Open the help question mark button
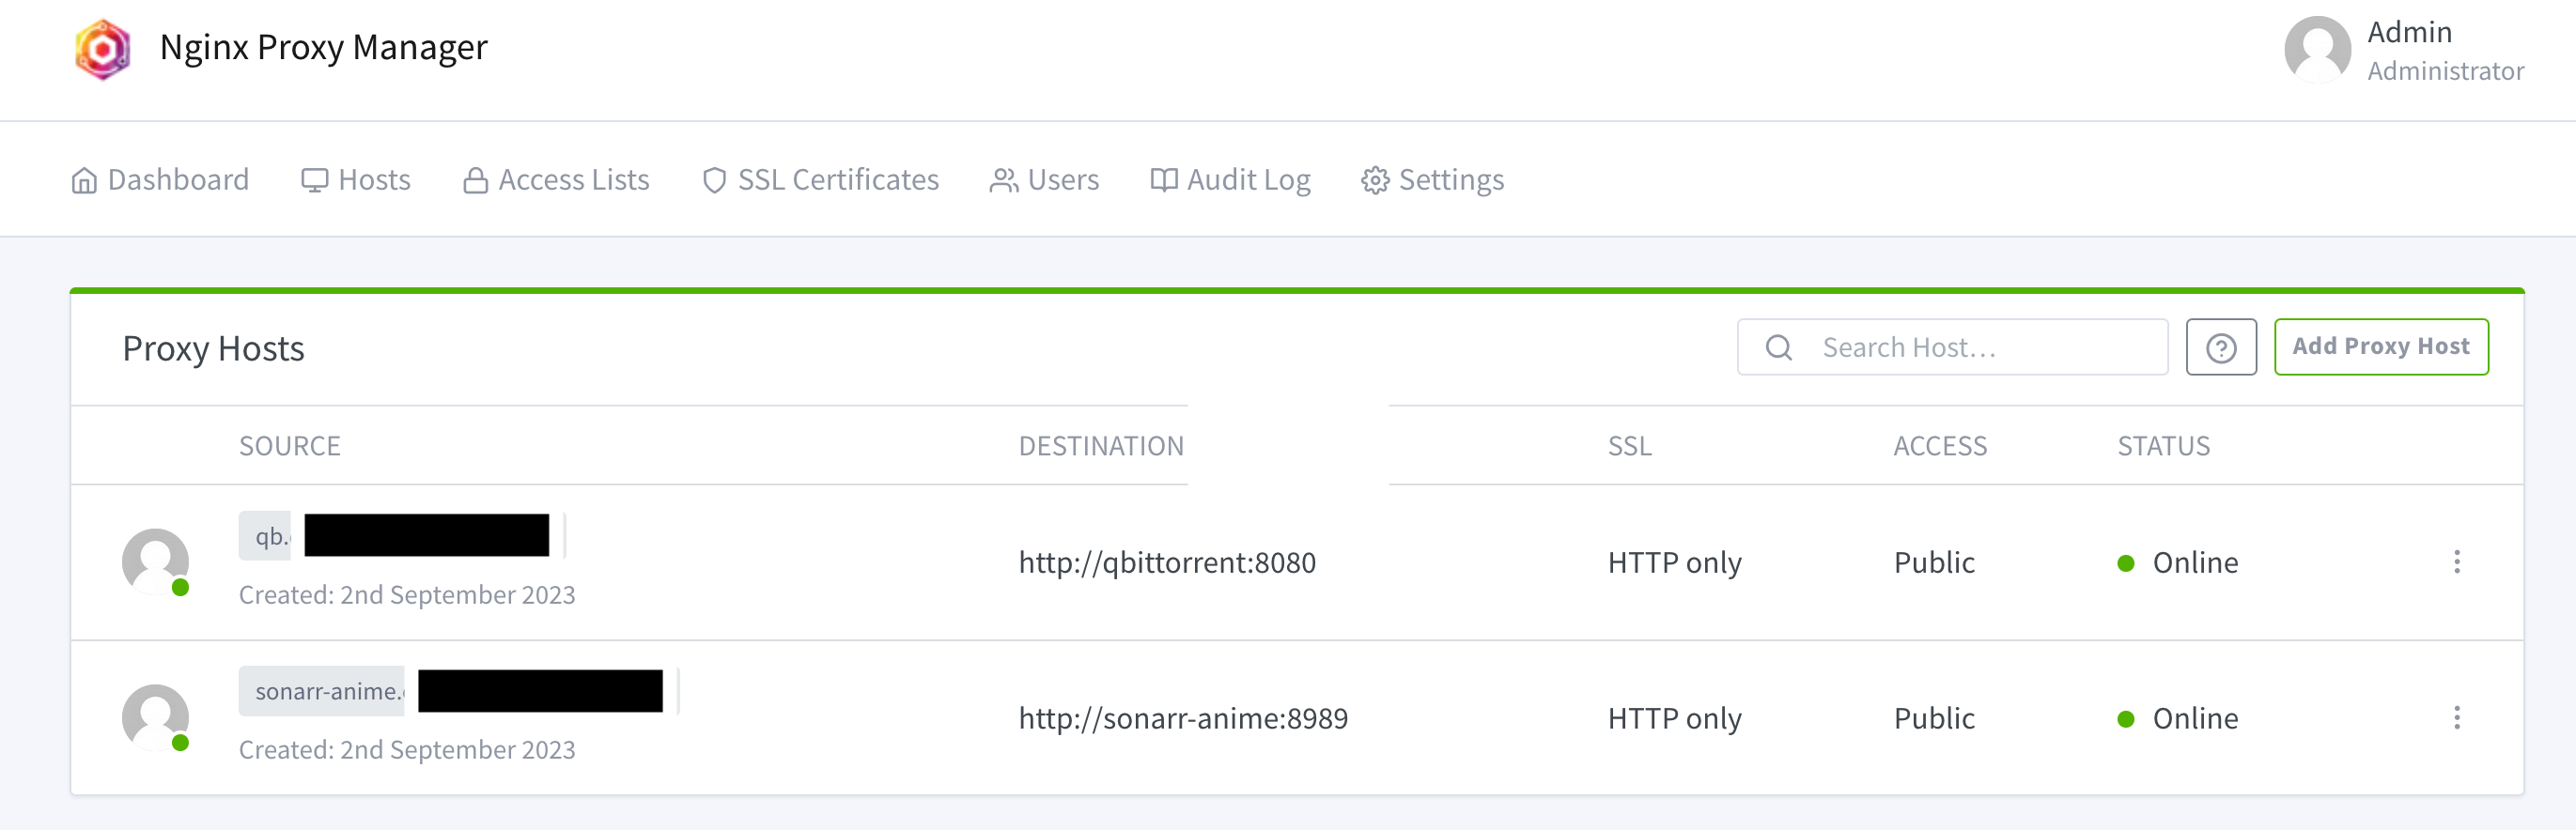This screenshot has width=2576, height=830. tap(2221, 347)
